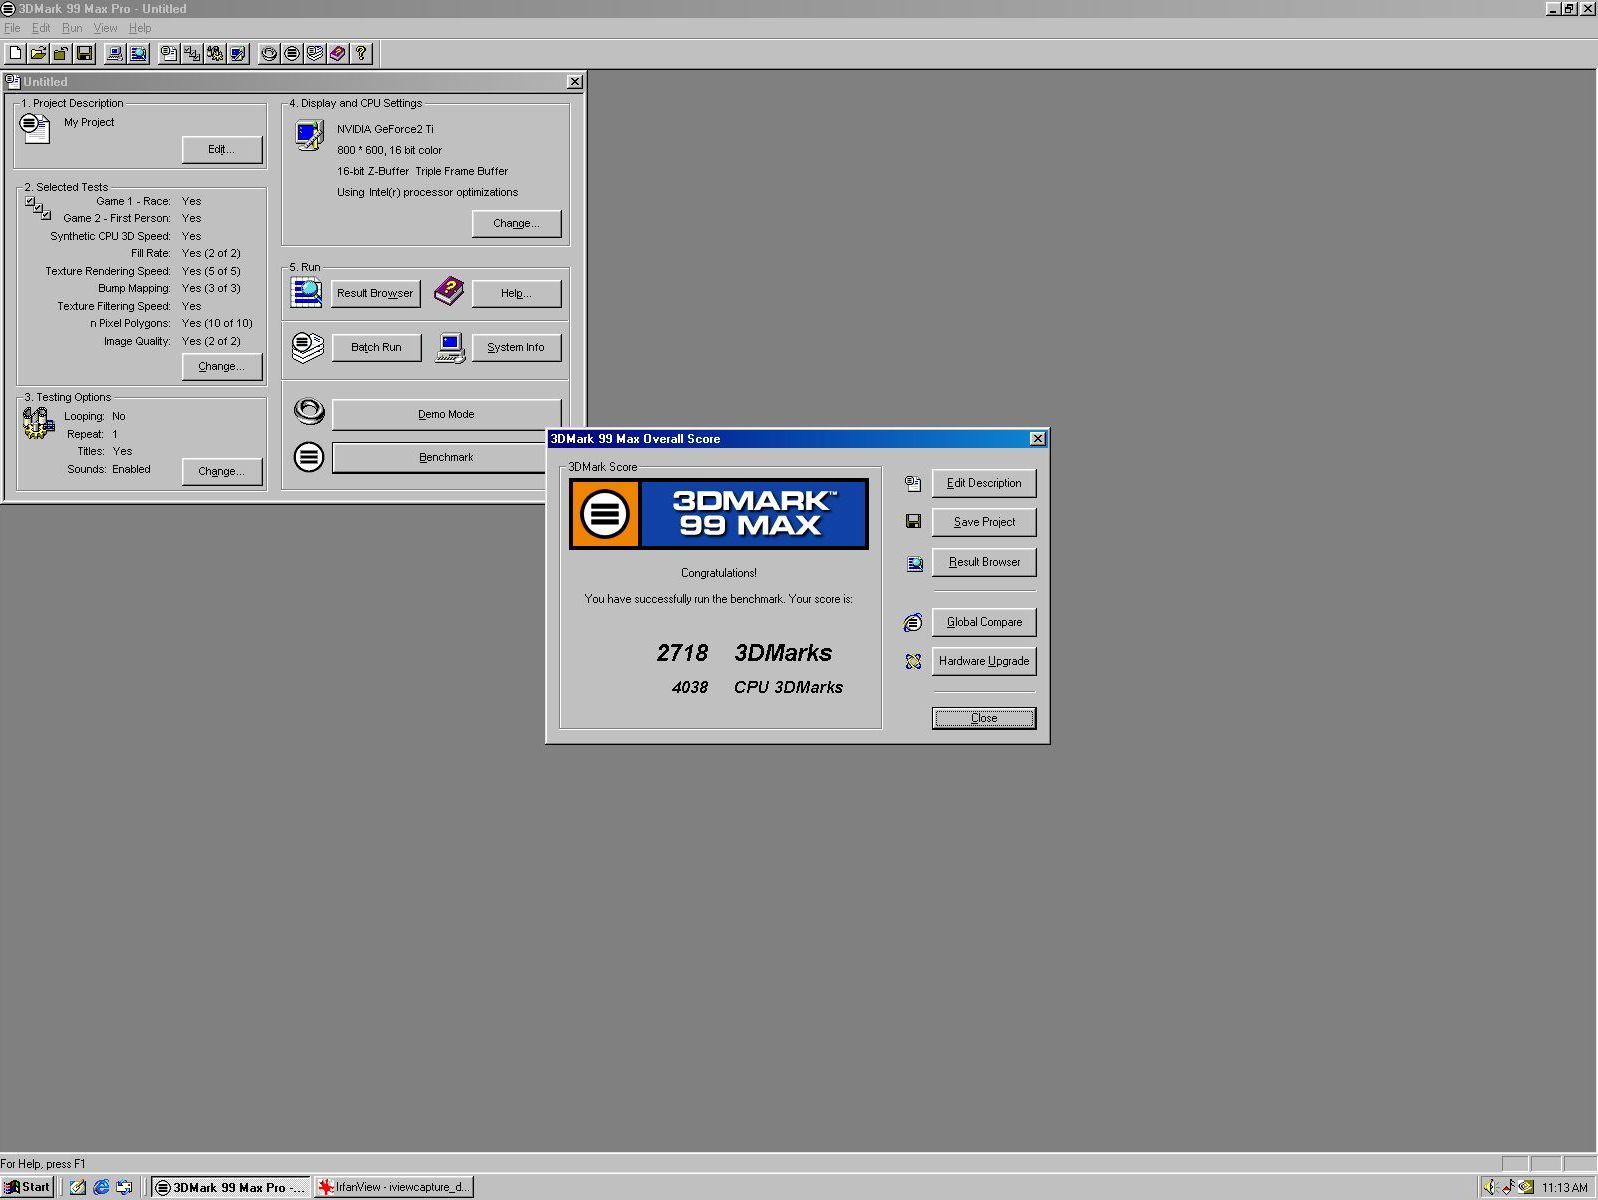Click the volume speaker tray icon
This screenshot has height=1200, width=1598.
pos(1489,1187)
